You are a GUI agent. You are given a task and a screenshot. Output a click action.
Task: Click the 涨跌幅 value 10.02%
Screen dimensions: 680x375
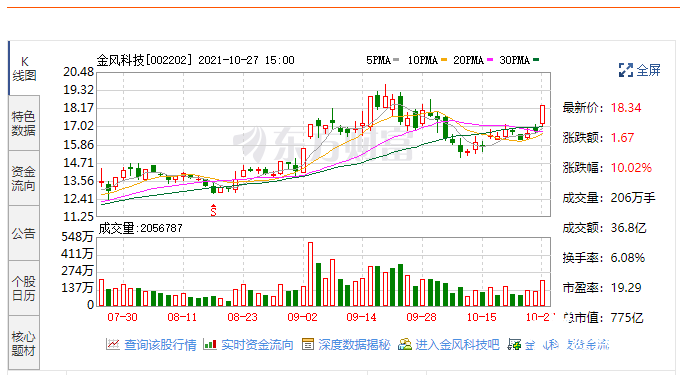[631, 168]
